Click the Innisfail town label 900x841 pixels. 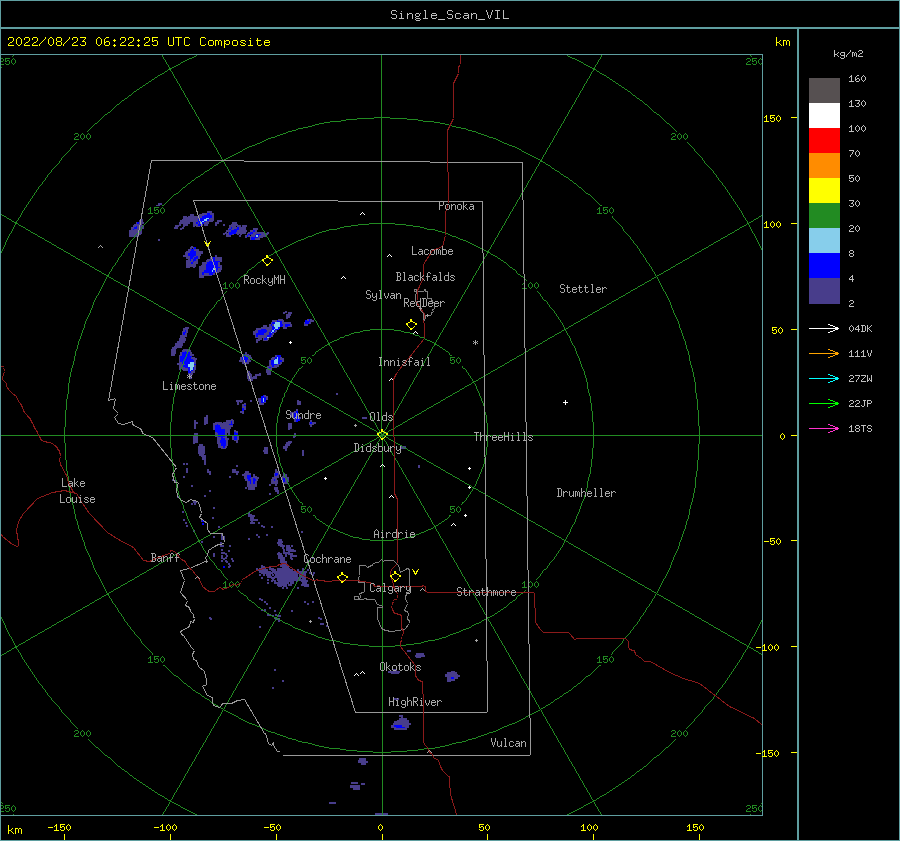(x=404, y=362)
